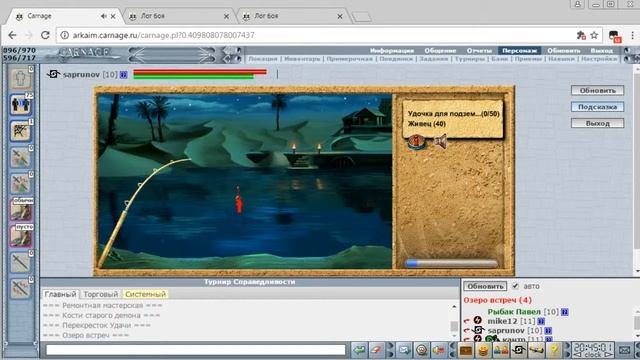This screenshot has height=360, width=640.
Task: Click the Подсказка hint button
Action: (597, 107)
